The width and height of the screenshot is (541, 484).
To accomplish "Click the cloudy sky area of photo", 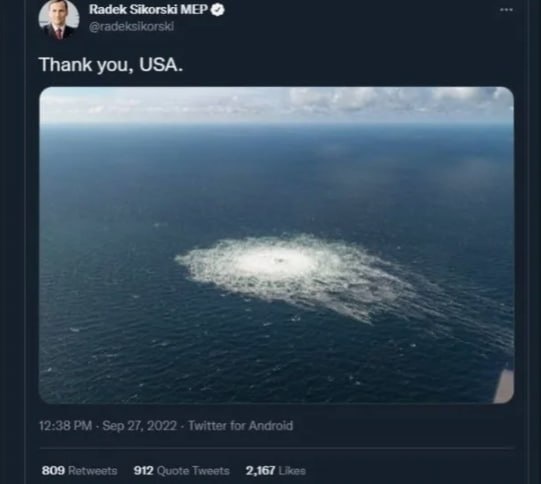I will pos(276,103).
